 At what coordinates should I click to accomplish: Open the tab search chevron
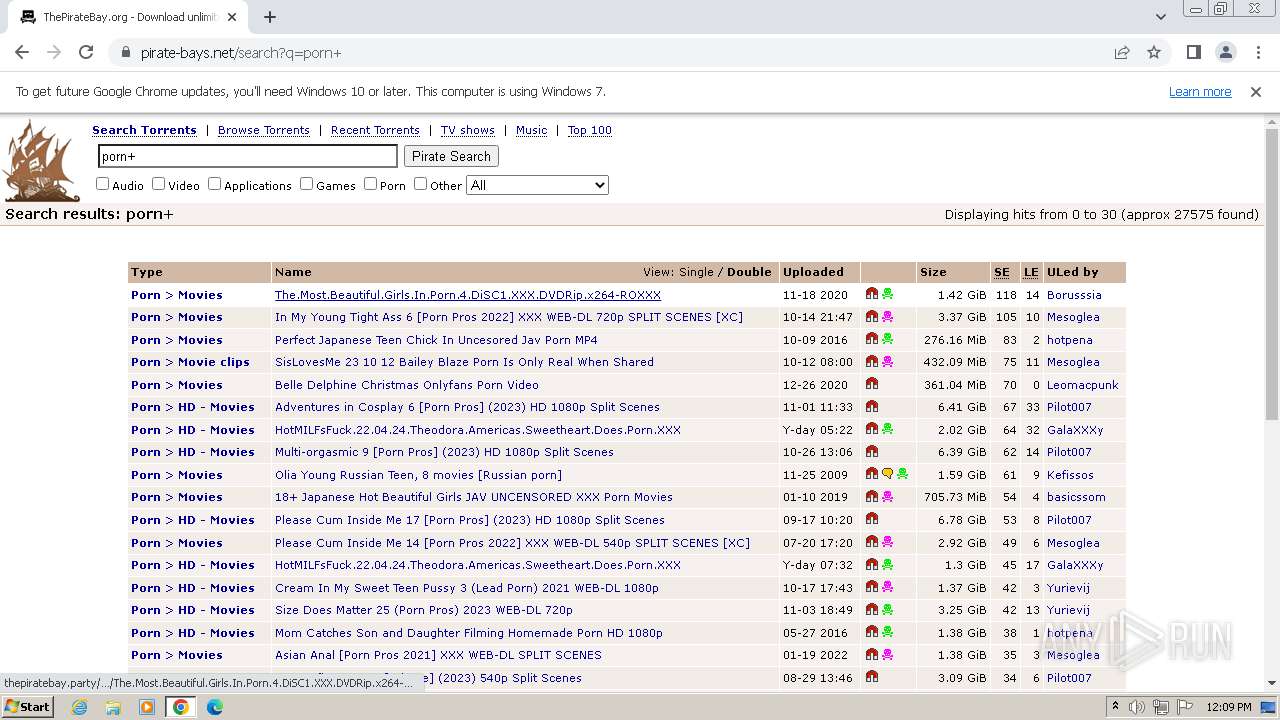tap(1160, 17)
